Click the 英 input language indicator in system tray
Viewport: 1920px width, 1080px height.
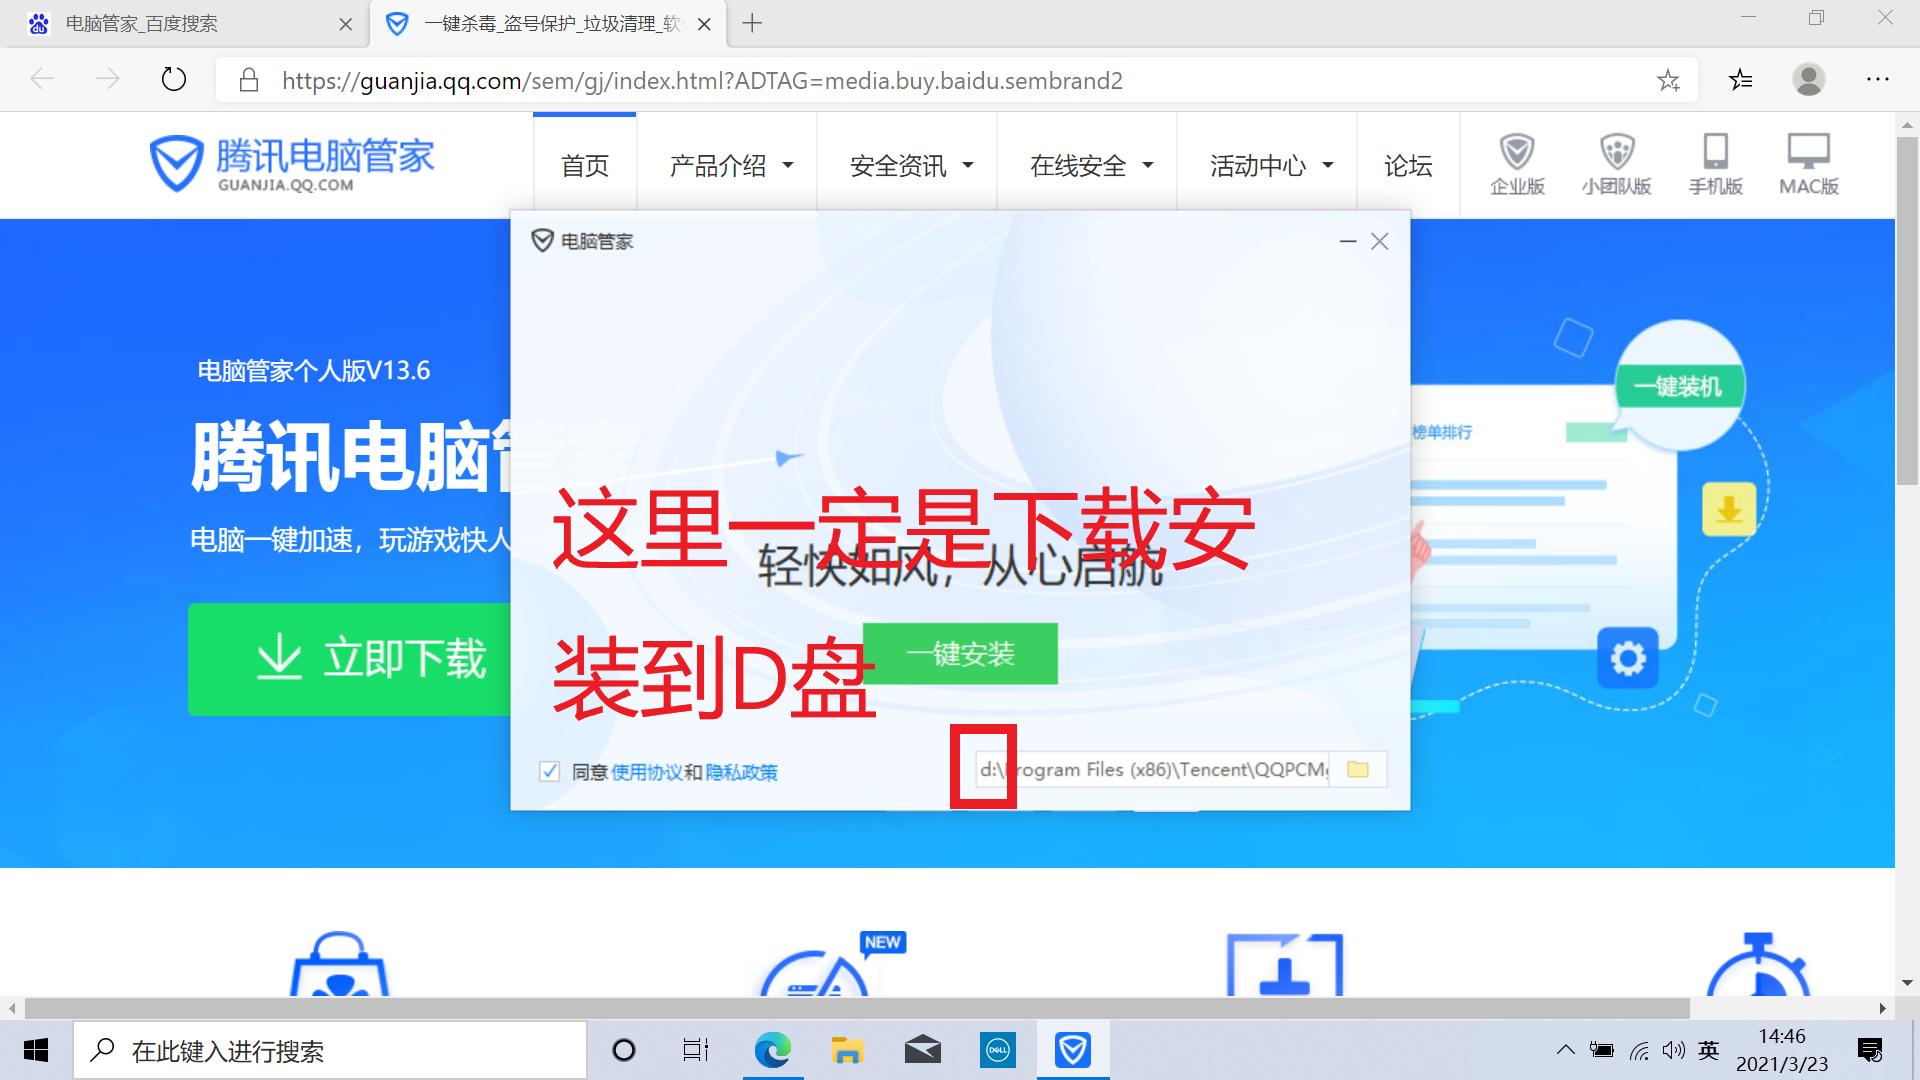point(1707,1050)
